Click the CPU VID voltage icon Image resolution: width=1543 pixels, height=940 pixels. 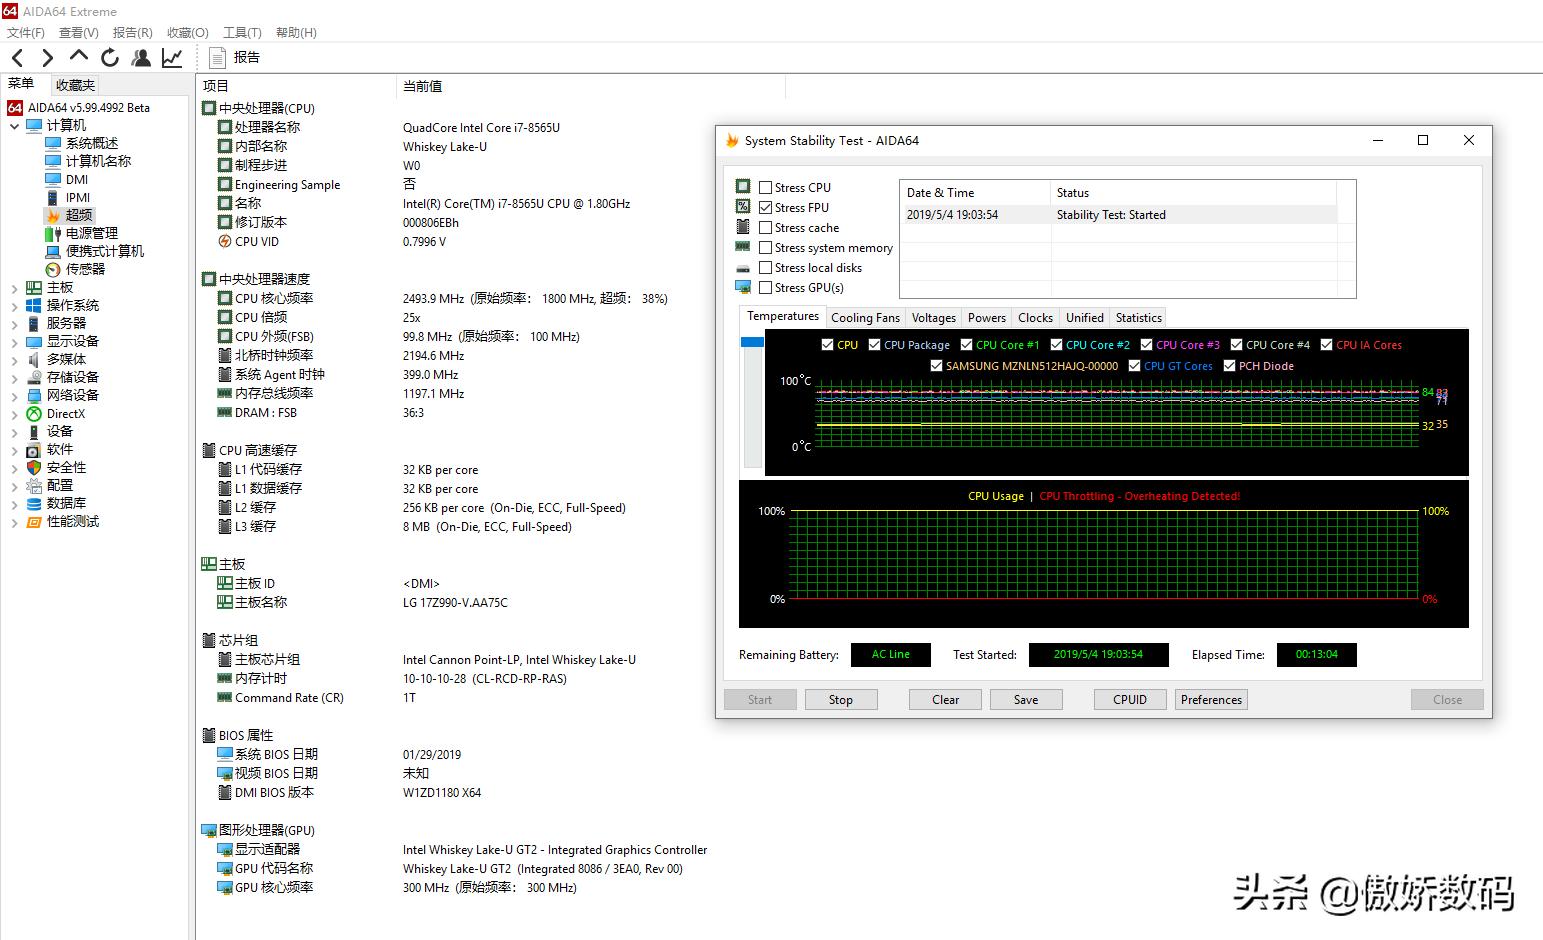225,241
